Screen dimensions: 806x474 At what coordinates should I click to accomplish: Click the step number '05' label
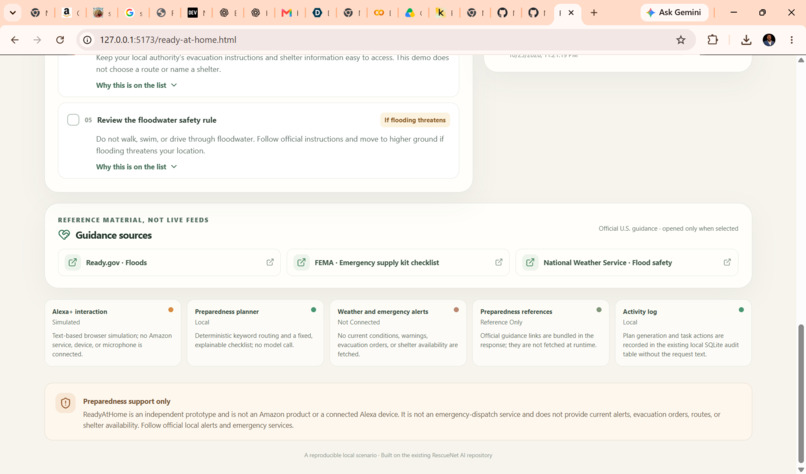(x=88, y=120)
